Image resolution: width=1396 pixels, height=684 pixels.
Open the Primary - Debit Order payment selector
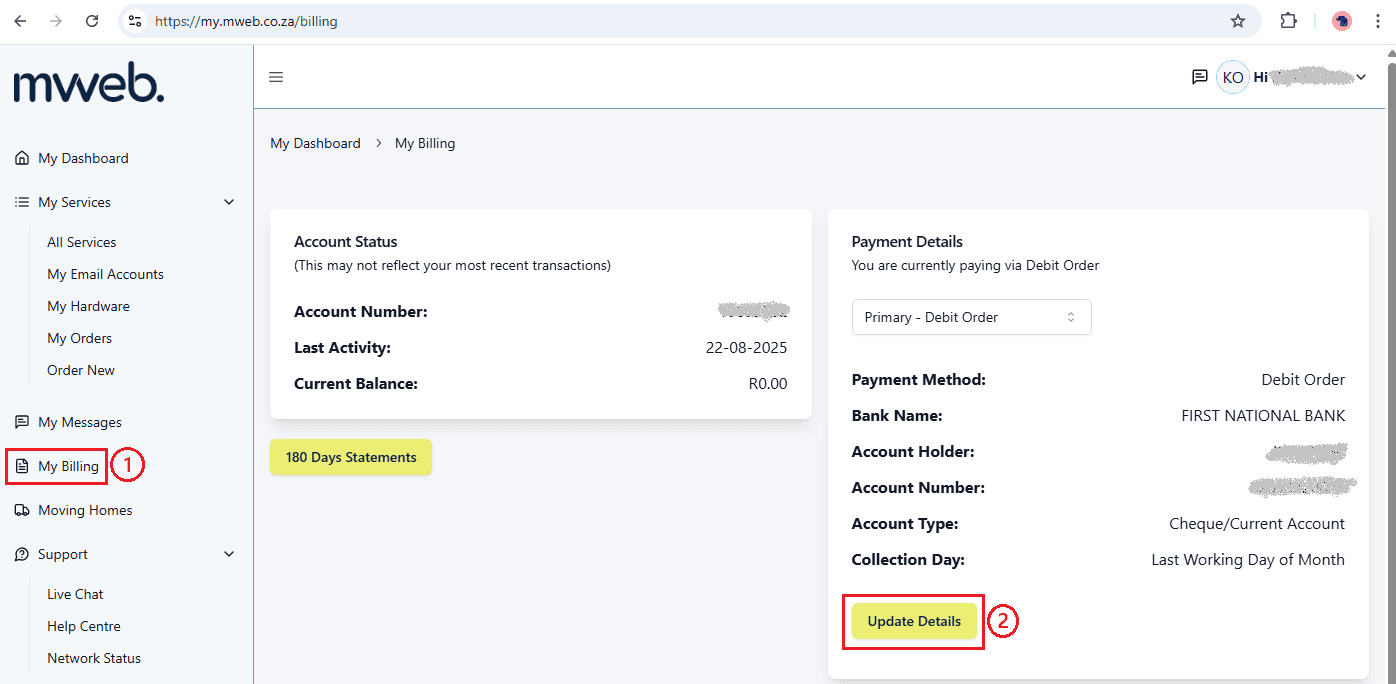click(970, 316)
